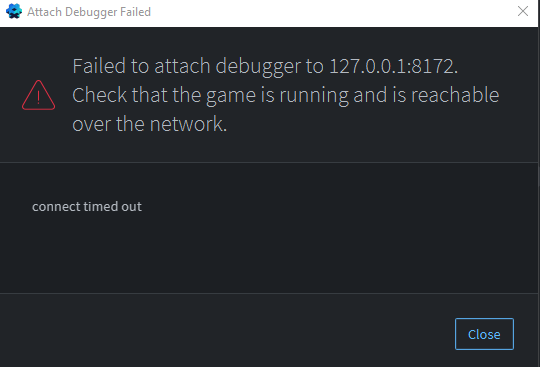Viewport: 540px width, 367px height.
Task: Select the 127.0.0.1:8172 address text
Action: [394, 66]
